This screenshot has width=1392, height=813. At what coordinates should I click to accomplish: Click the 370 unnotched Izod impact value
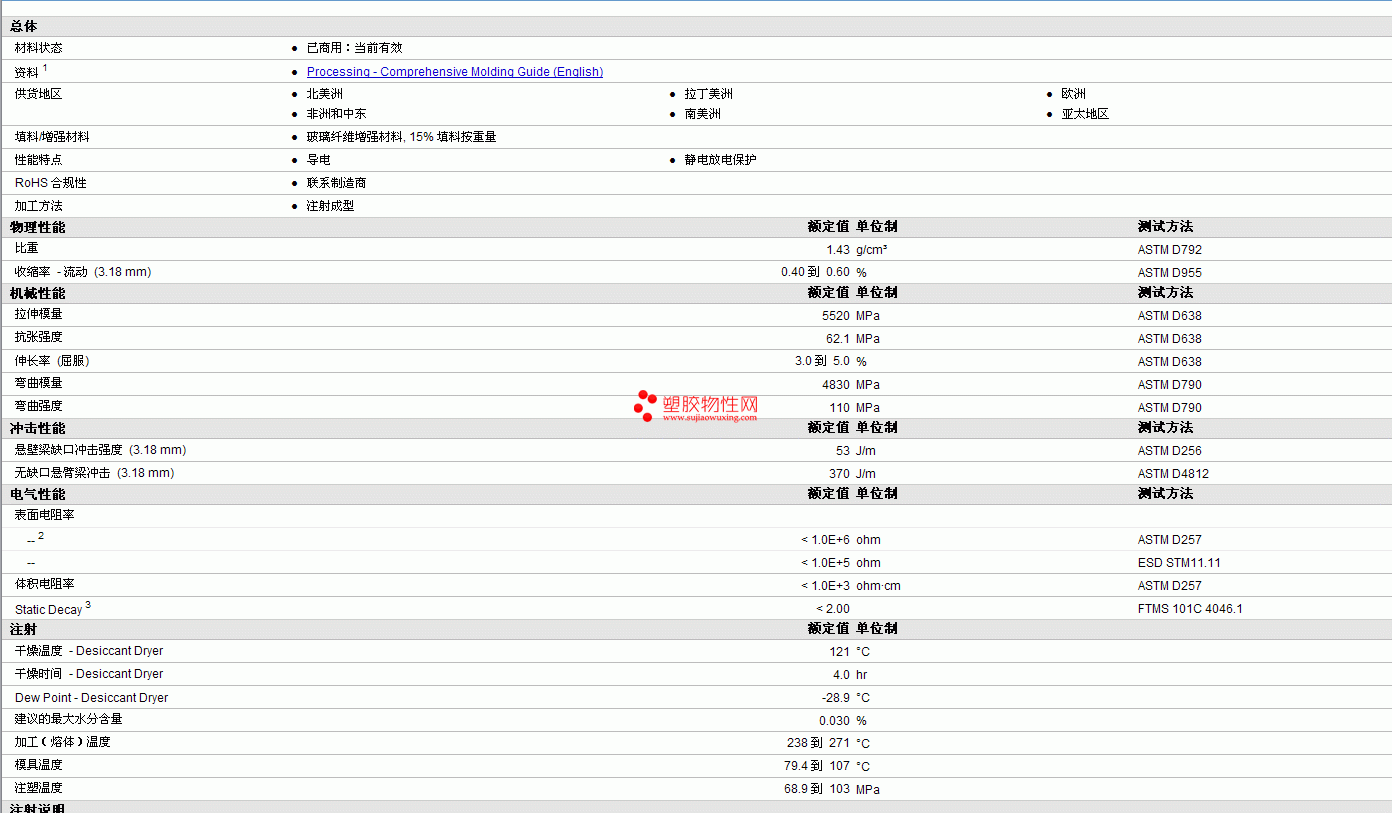pos(840,474)
